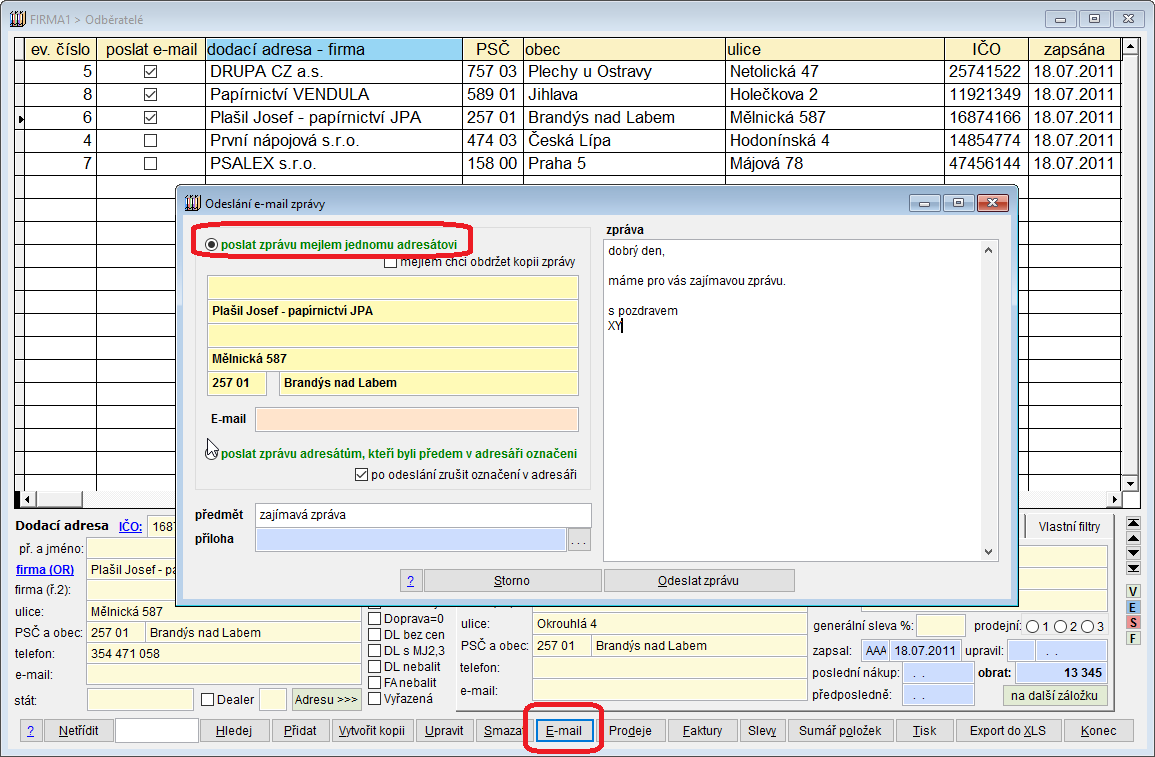Click the red S side icon

pyautogui.click(x=1133, y=622)
